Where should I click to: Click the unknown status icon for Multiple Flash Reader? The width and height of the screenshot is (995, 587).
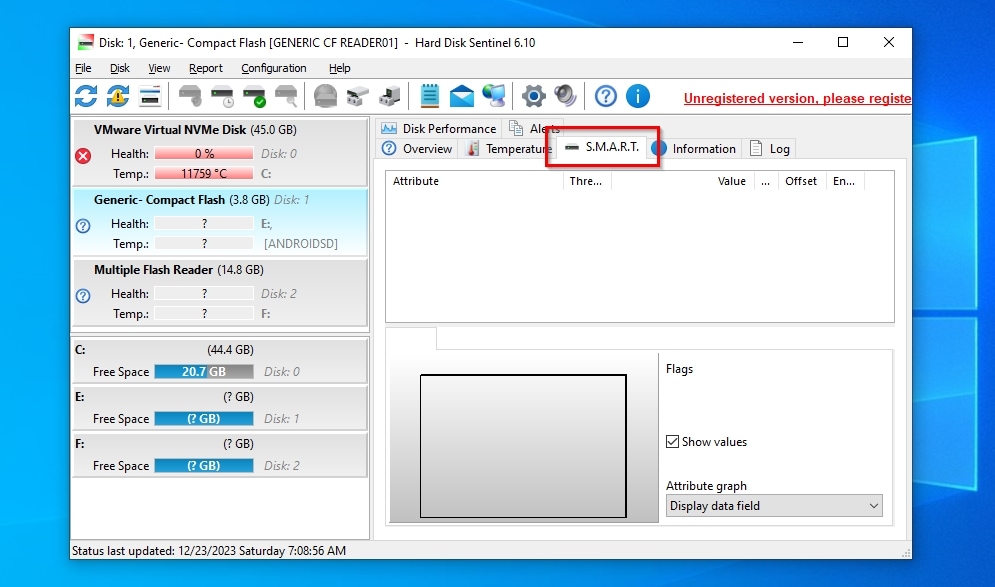(83, 296)
